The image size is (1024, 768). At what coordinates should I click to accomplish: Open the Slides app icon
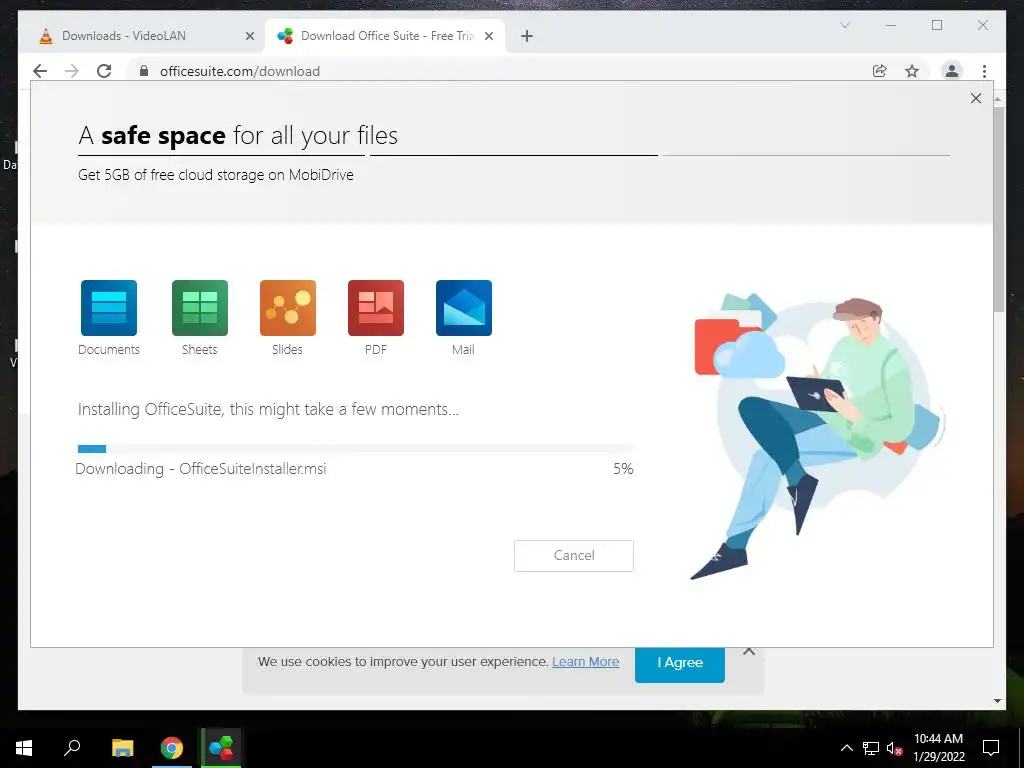(288, 308)
